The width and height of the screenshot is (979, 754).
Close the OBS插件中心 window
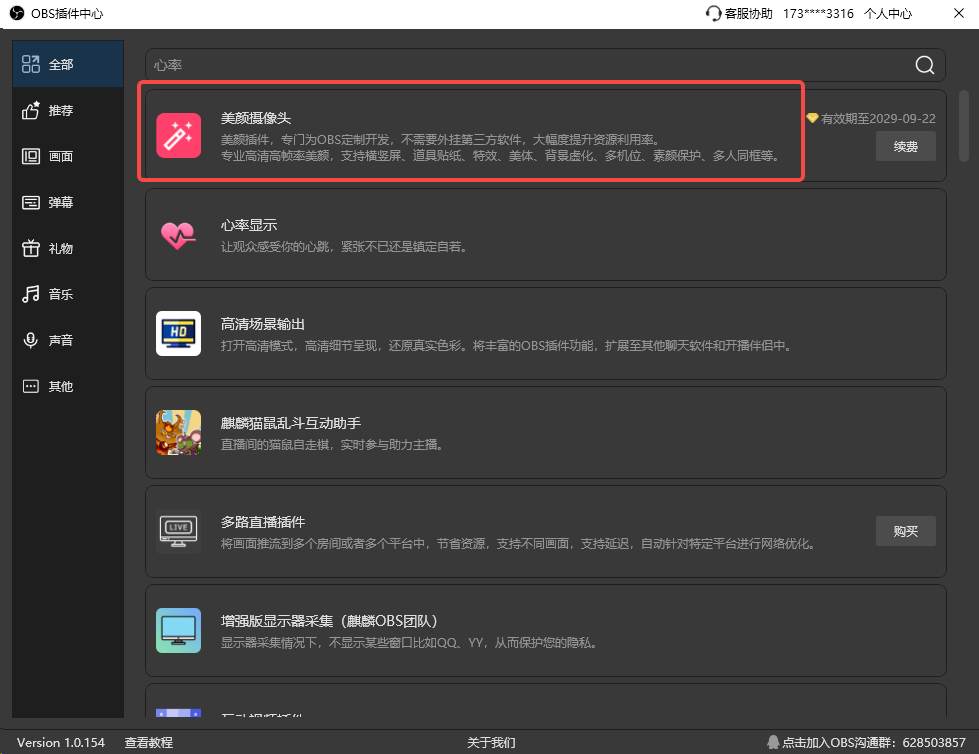(959, 13)
